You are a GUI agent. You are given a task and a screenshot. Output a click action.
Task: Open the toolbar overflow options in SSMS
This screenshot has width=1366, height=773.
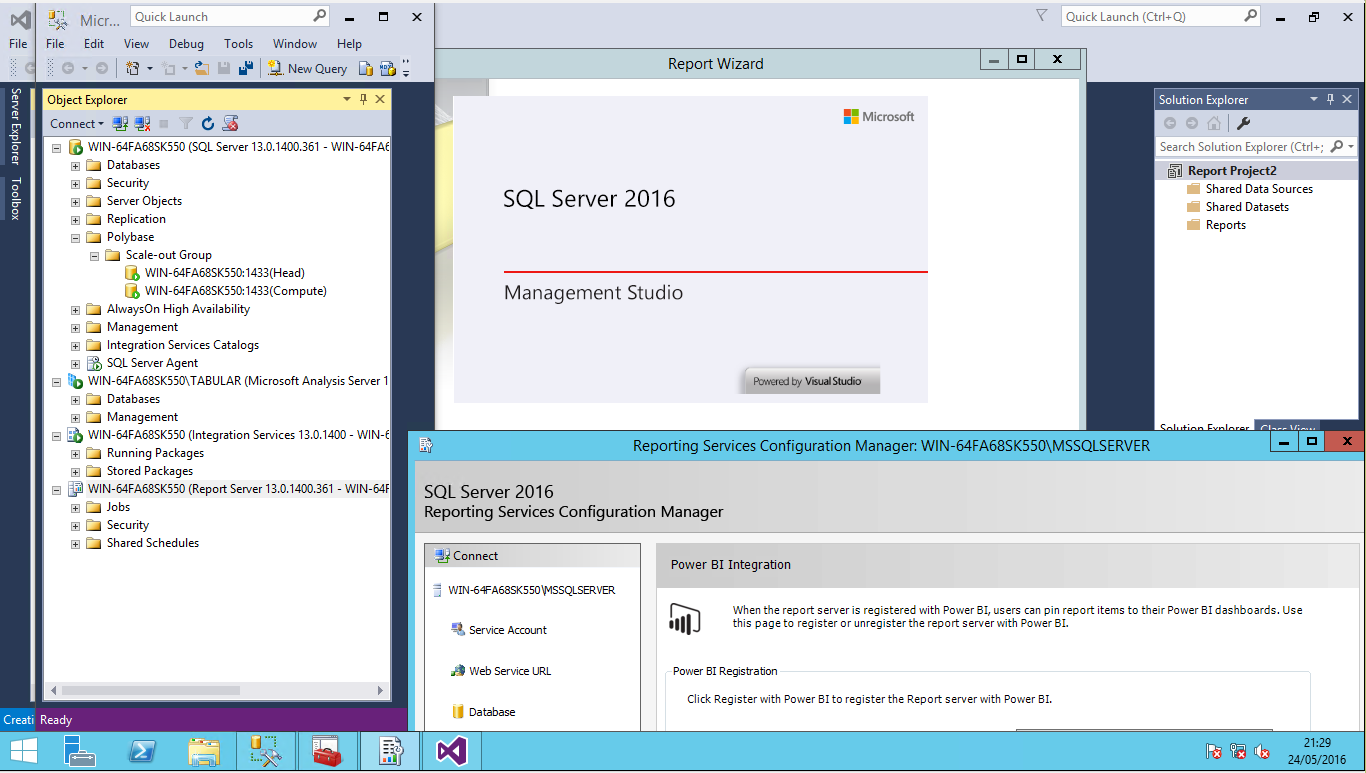point(406,68)
